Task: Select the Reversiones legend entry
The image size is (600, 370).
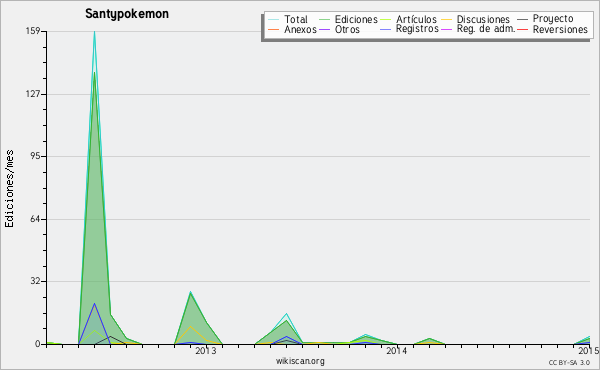Action: tap(560, 29)
